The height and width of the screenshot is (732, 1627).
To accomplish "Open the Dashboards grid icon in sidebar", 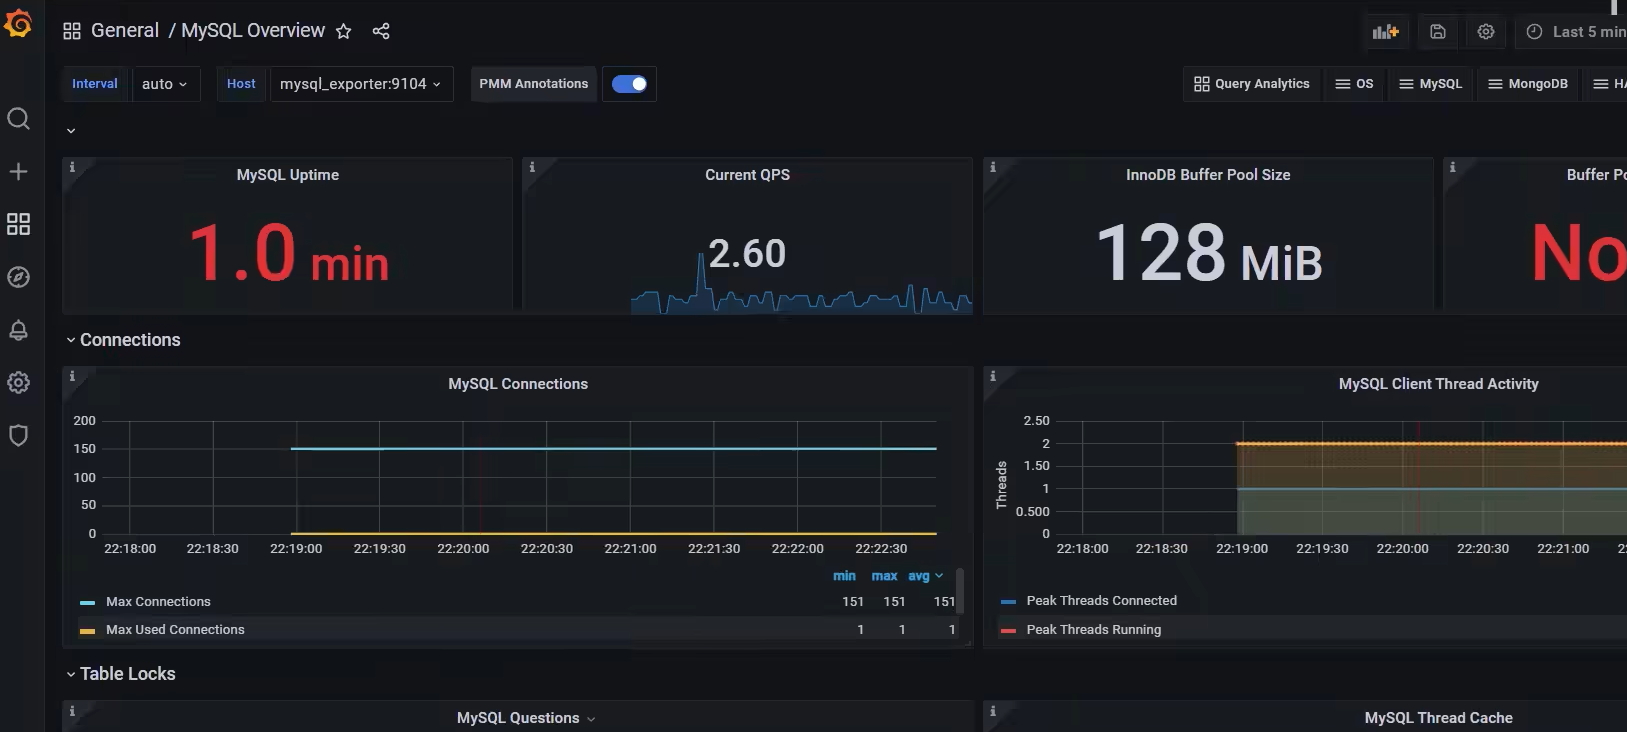I will (x=18, y=224).
